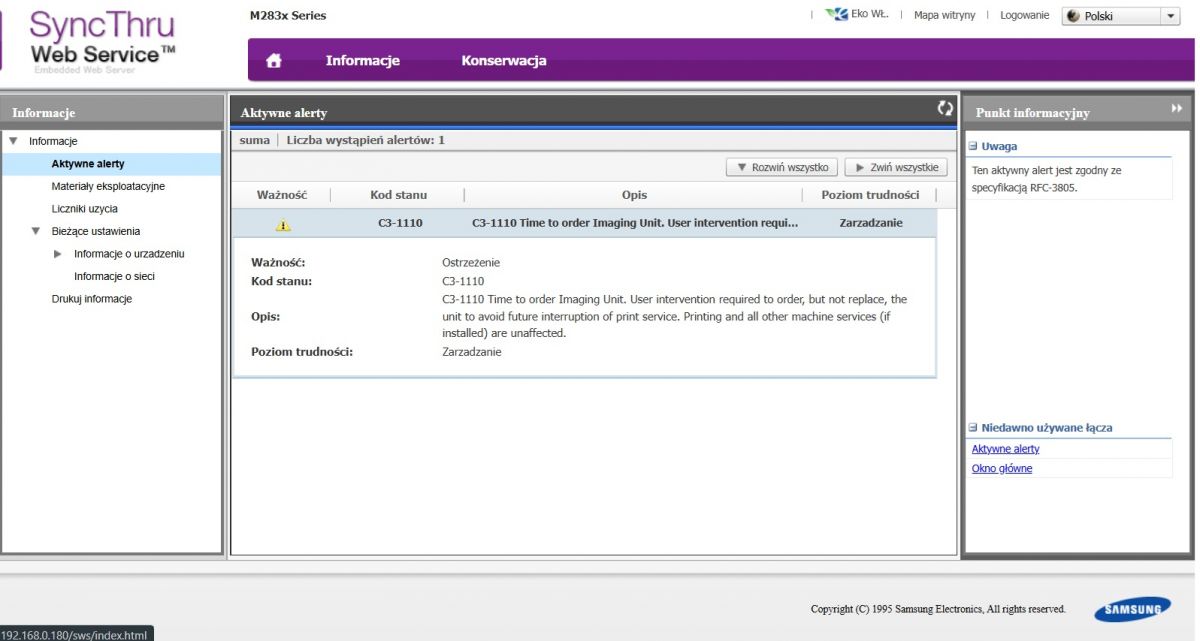This screenshot has height=641, width=1200.
Task: Select Liczniki uzycia in the sidebar
Action: coord(85,209)
